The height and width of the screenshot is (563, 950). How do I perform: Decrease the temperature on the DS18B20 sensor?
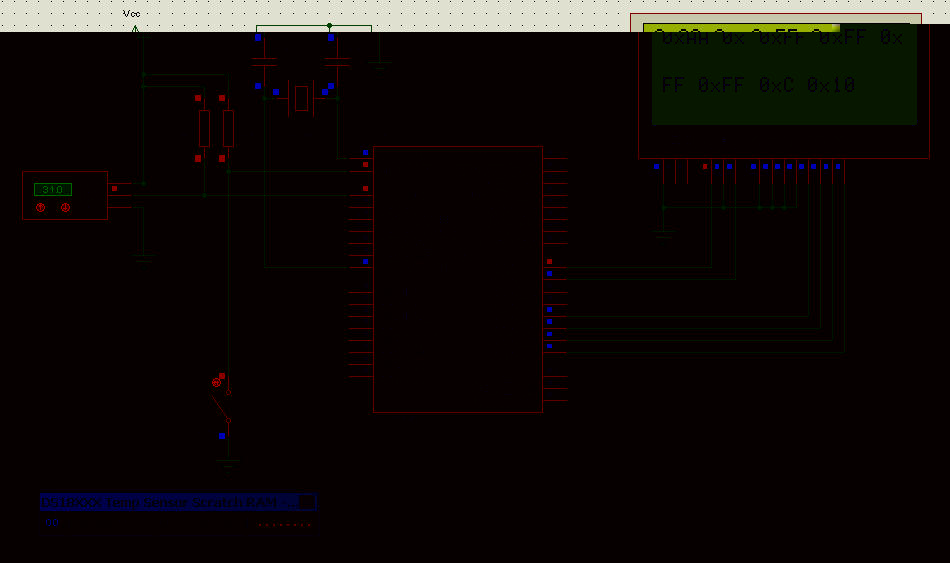[x=65, y=208]
